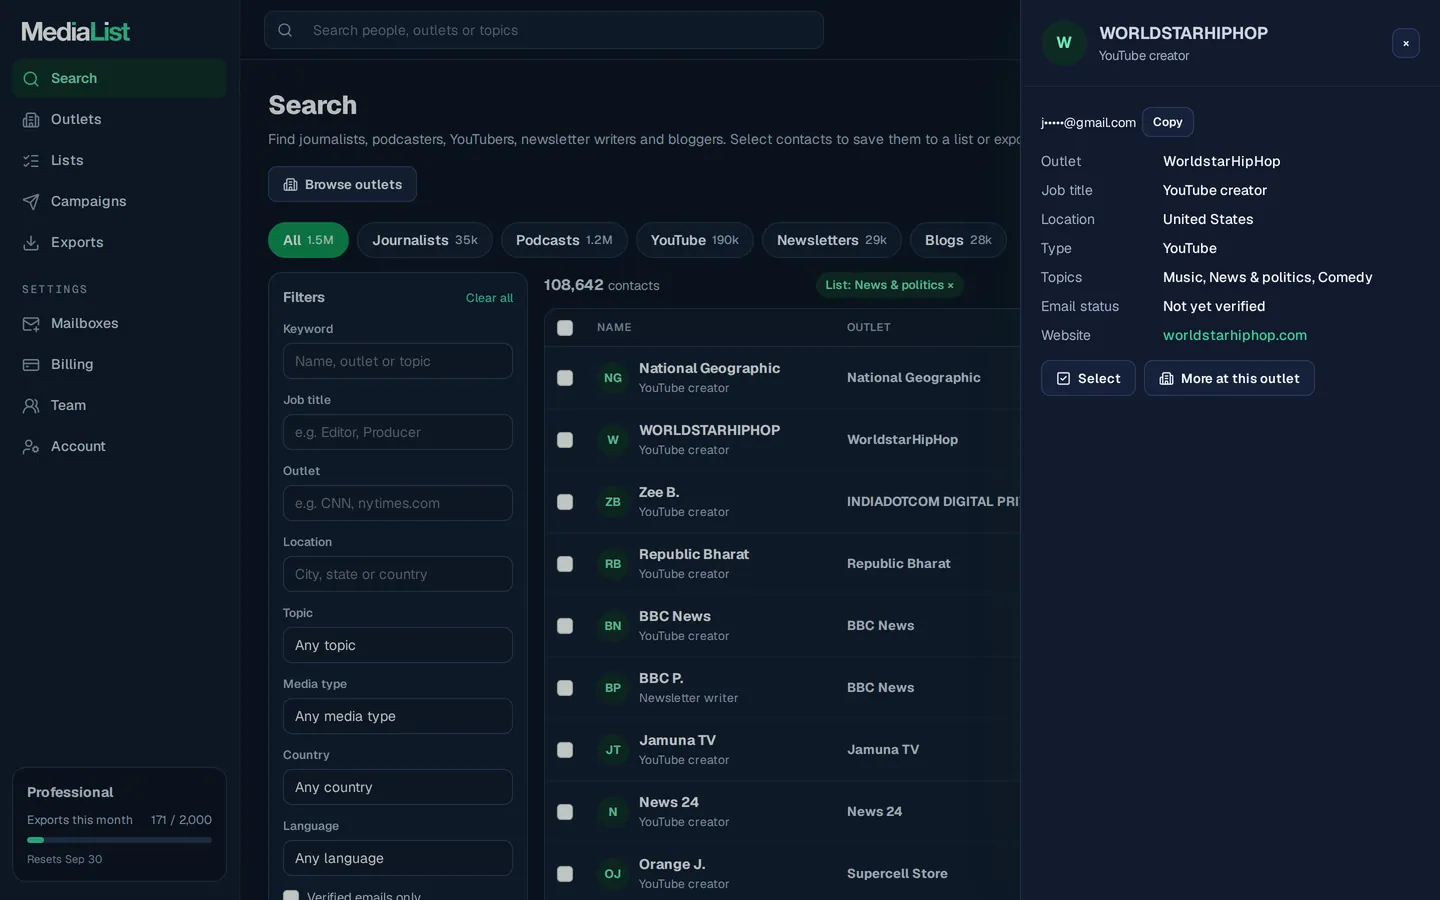This screenshot has width=1440, height=900.
Task: Click the Job title filter input
Action: 398,432
